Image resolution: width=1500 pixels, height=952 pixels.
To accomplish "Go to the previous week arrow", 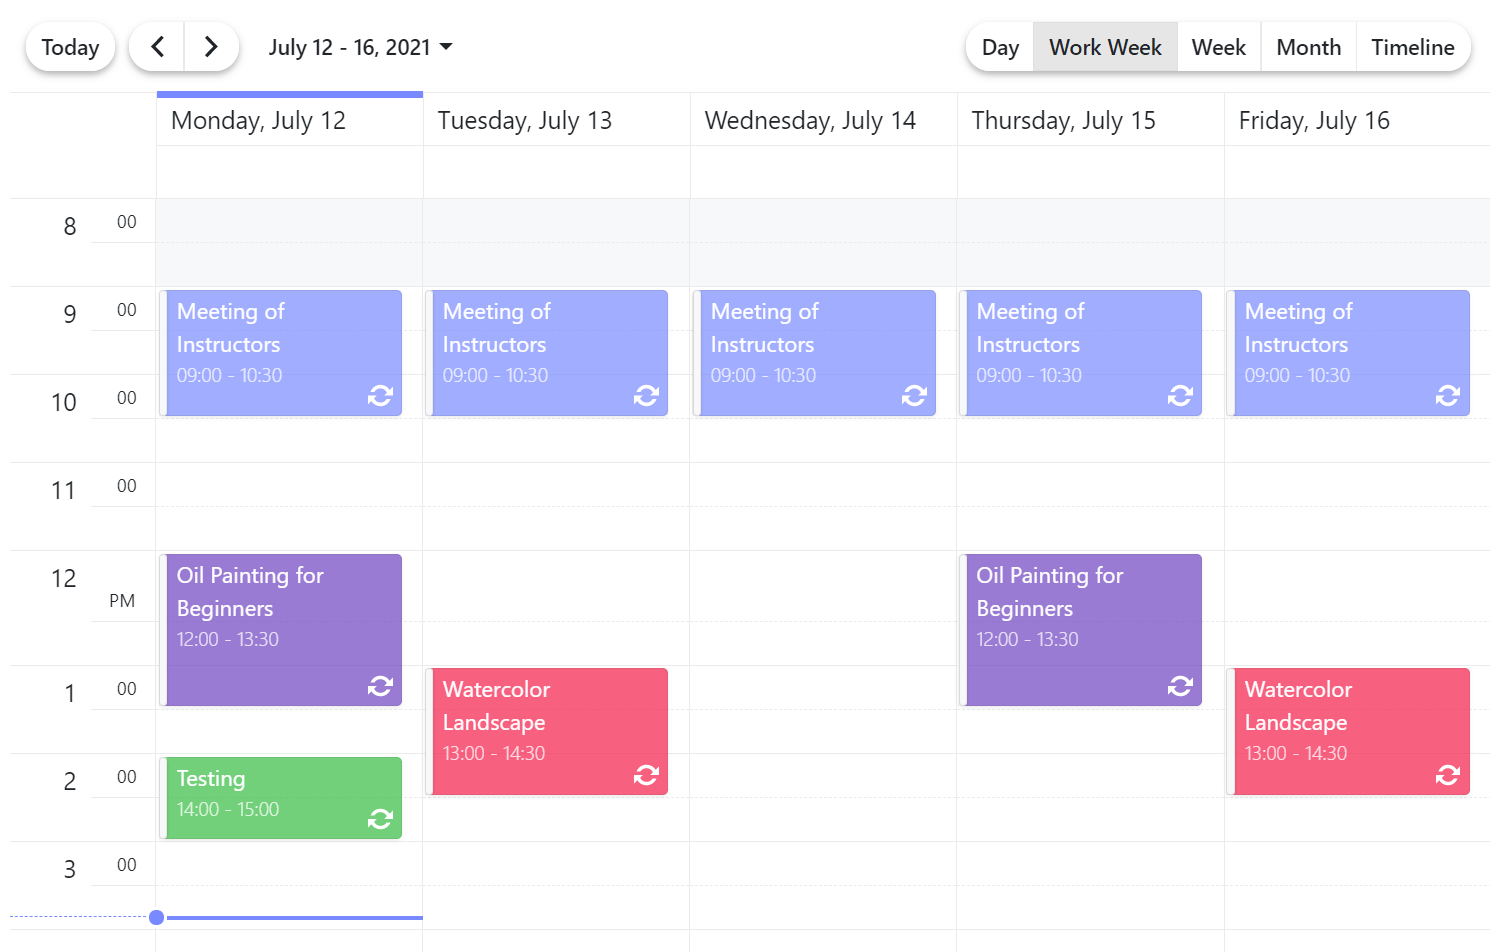I will [x=157, y=47].
